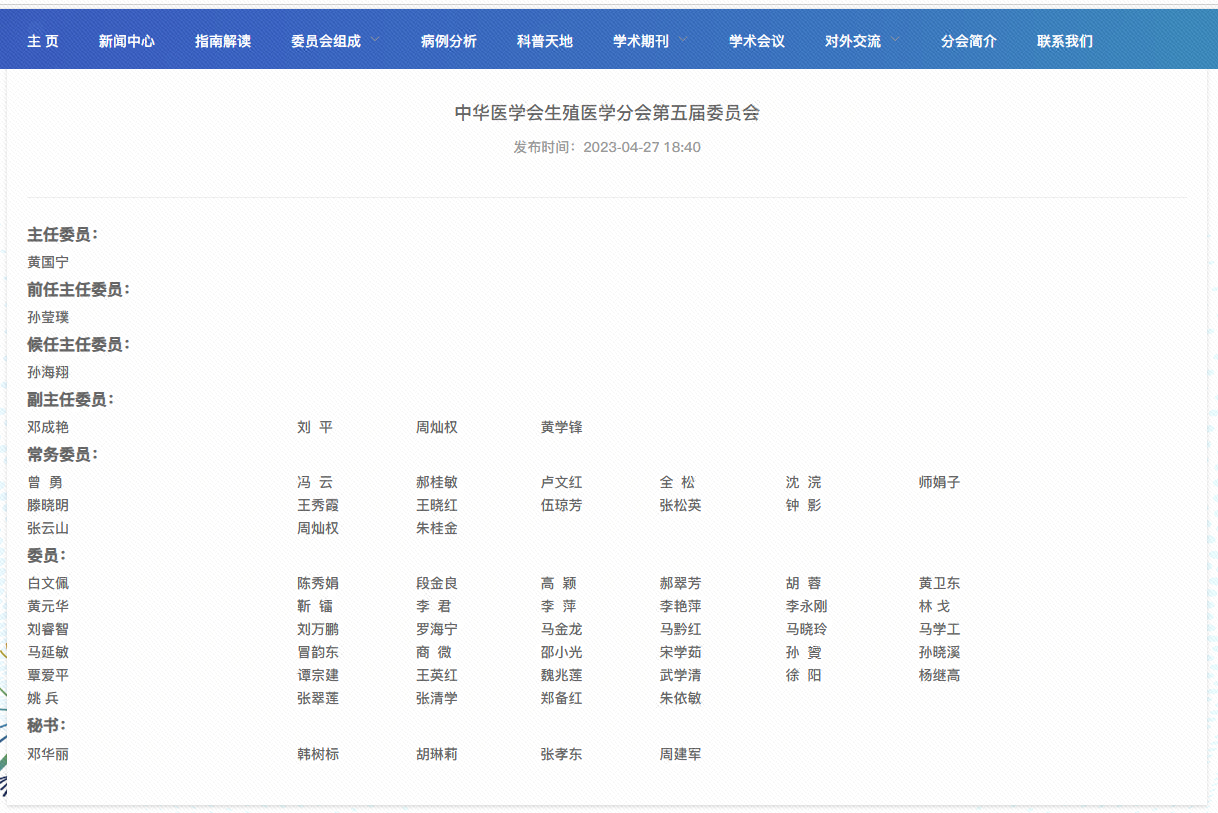Go to 联系我们 contact page
This screenshot has height=813, width=1218.
click(1064, 41)
